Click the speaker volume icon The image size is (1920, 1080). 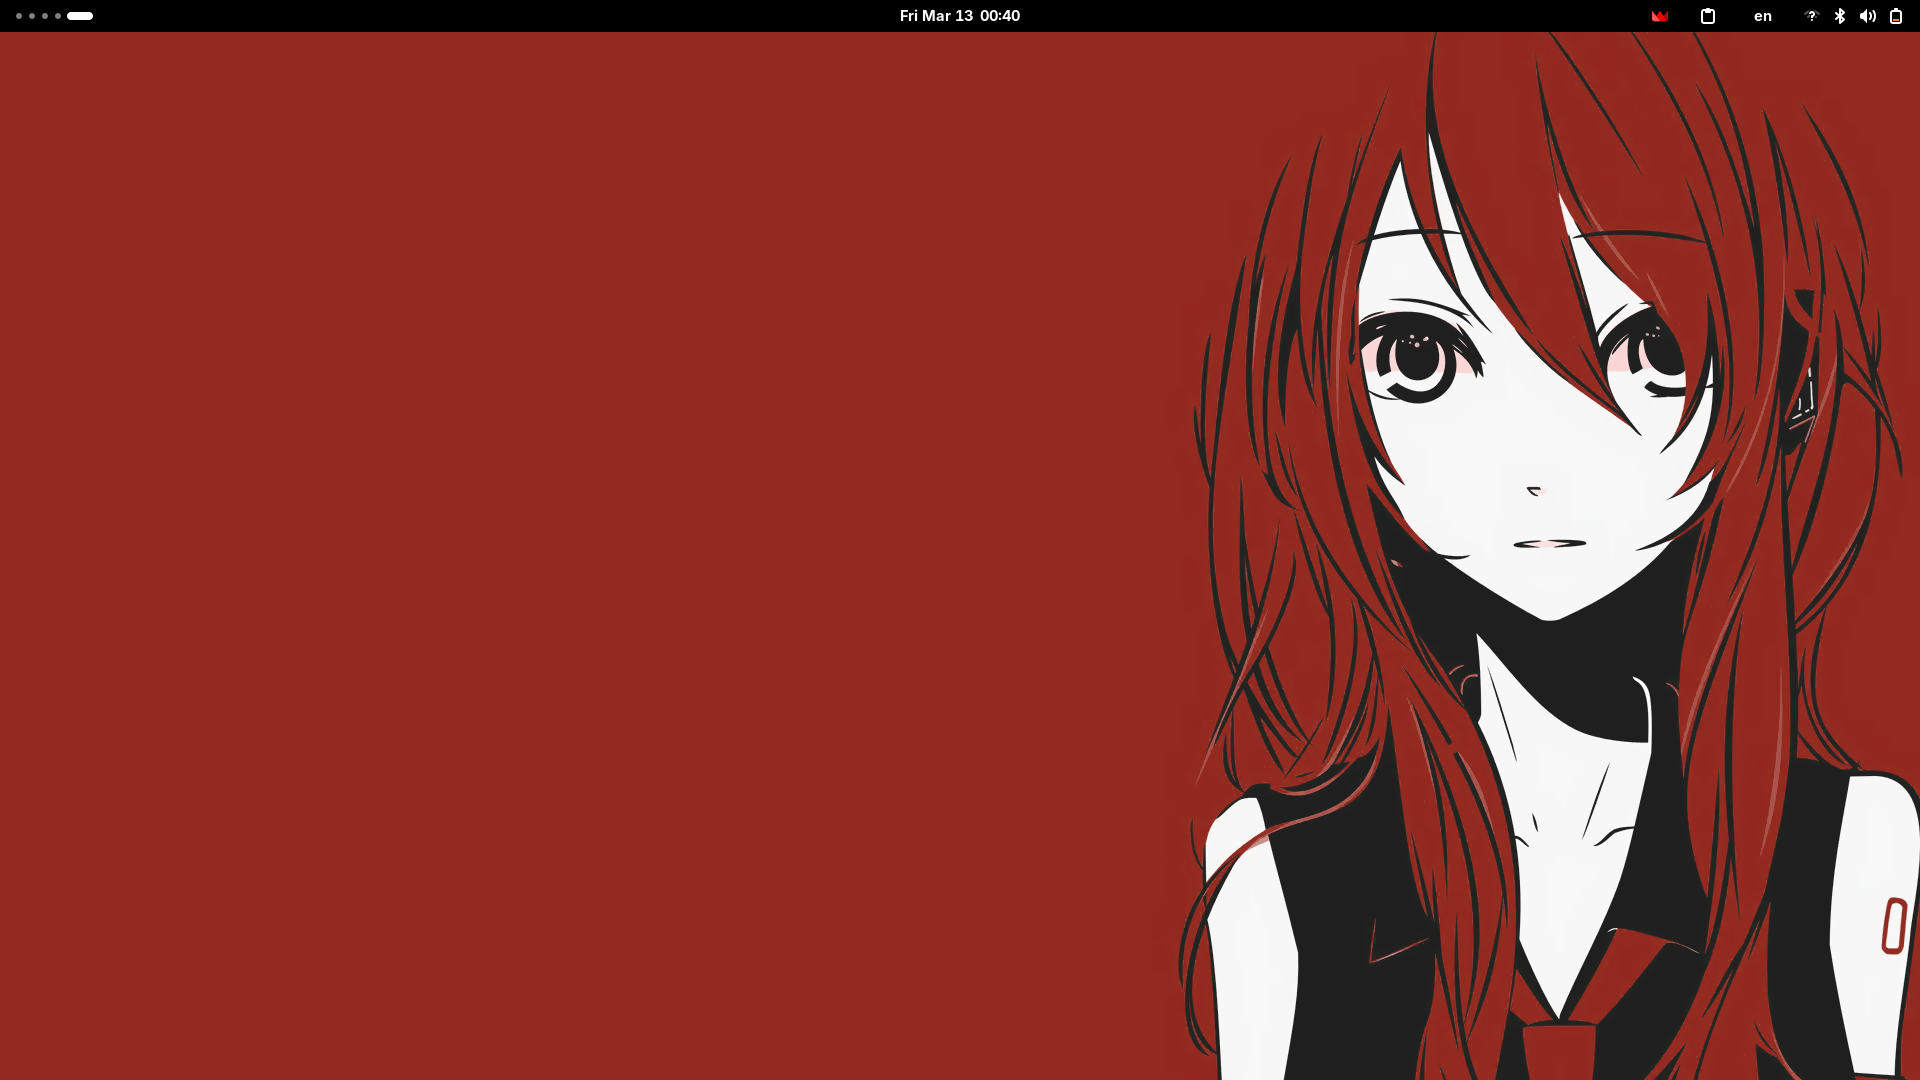1867,16
